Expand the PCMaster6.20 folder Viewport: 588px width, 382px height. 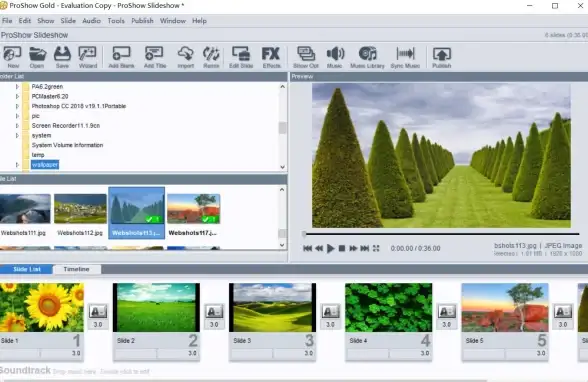(17, 96)
